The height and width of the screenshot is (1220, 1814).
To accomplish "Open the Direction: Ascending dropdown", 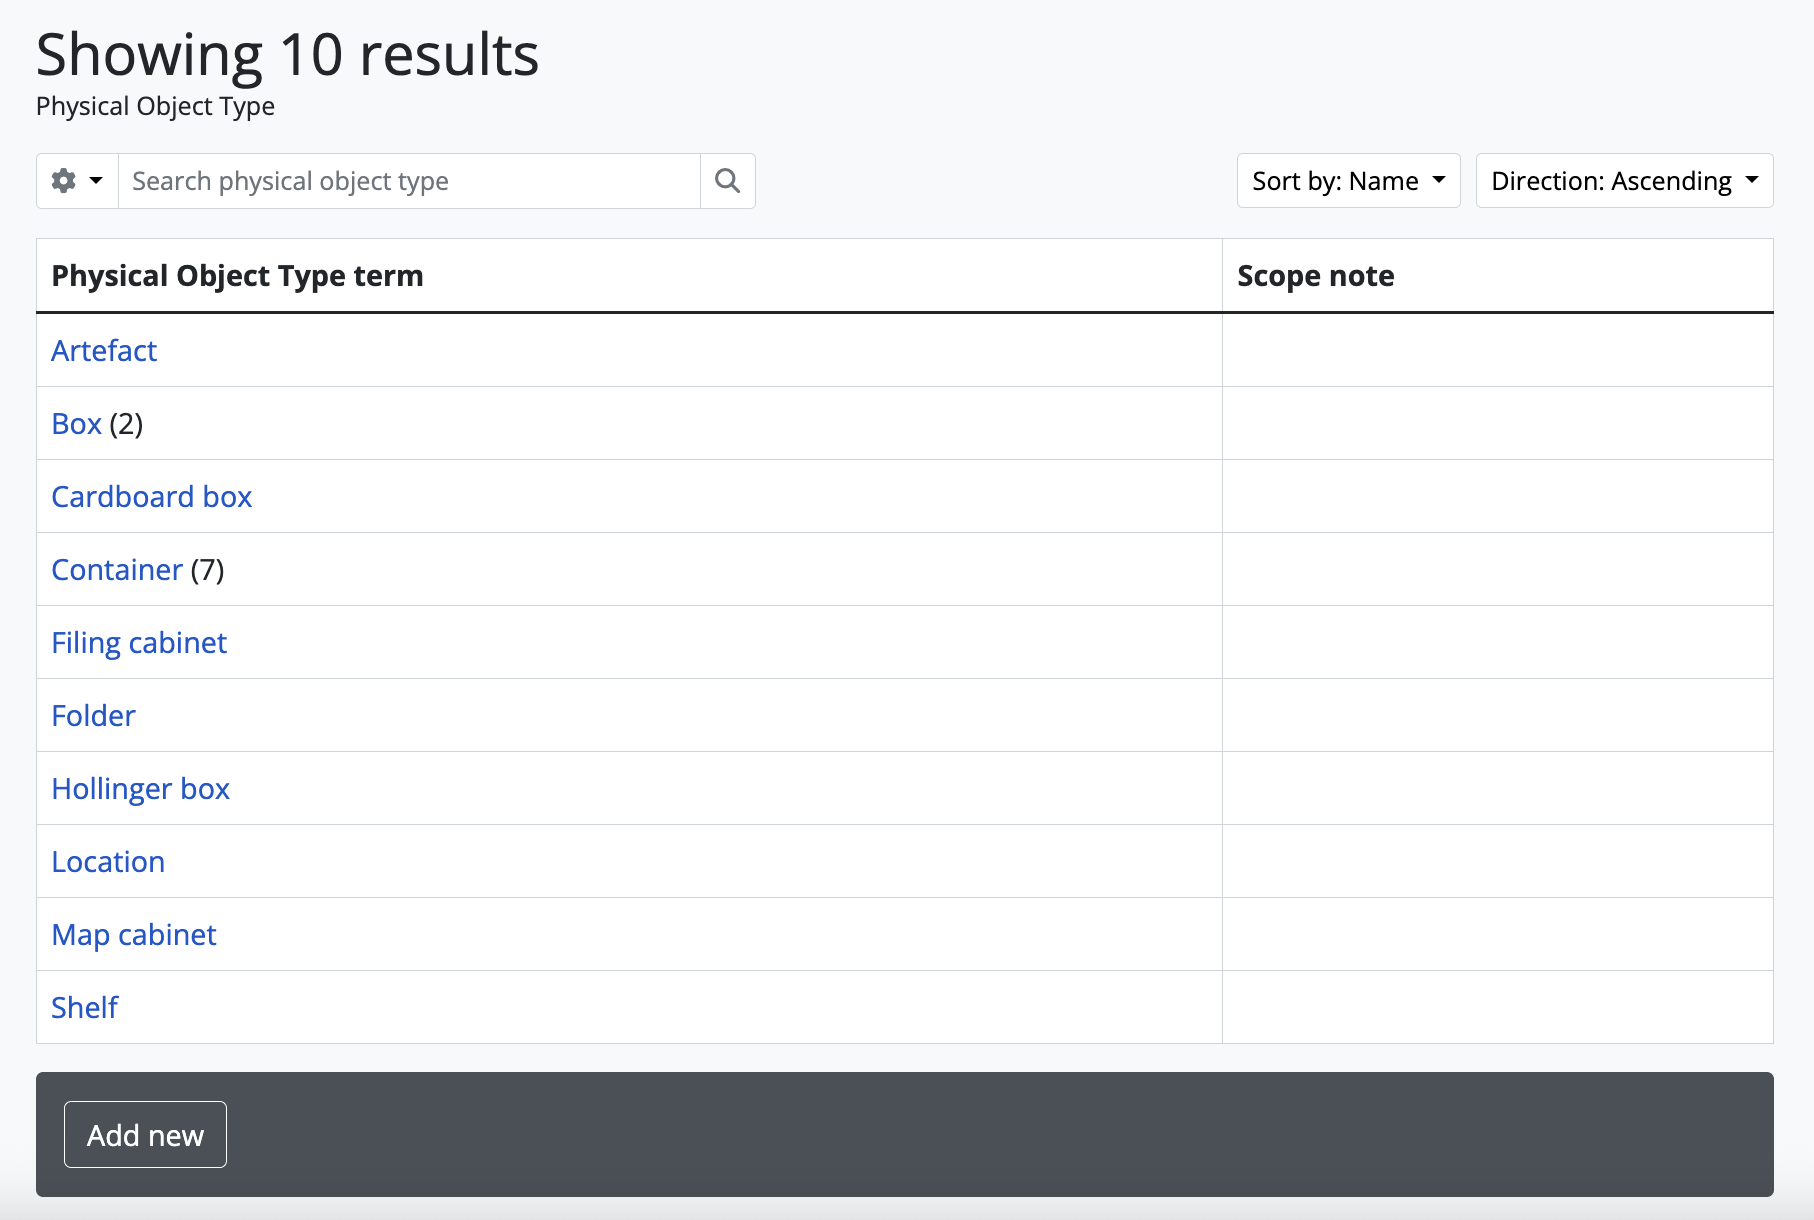I will tap(1624, 181).
